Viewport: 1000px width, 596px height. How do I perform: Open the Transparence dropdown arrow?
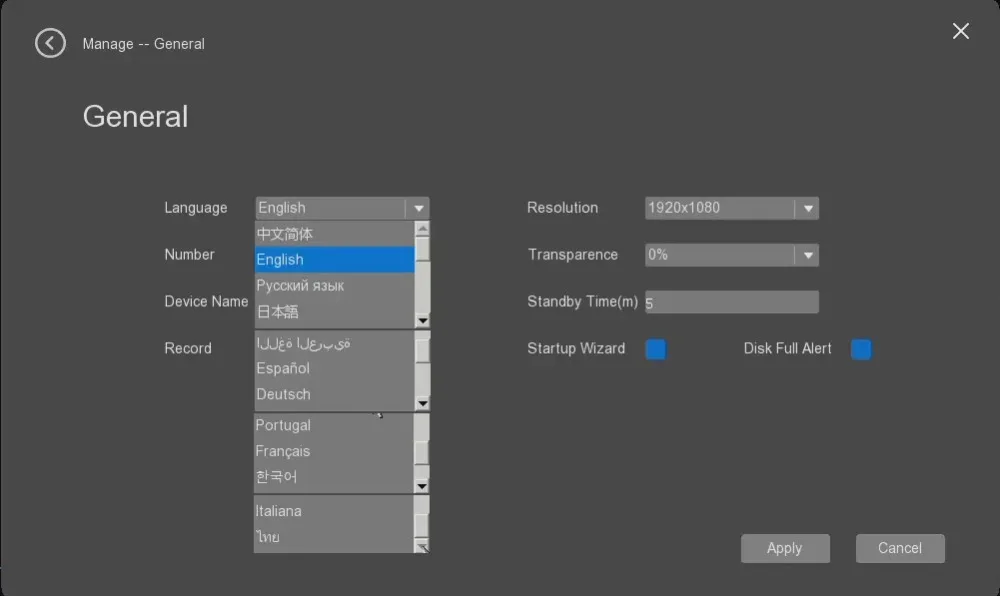coord(808,255)
